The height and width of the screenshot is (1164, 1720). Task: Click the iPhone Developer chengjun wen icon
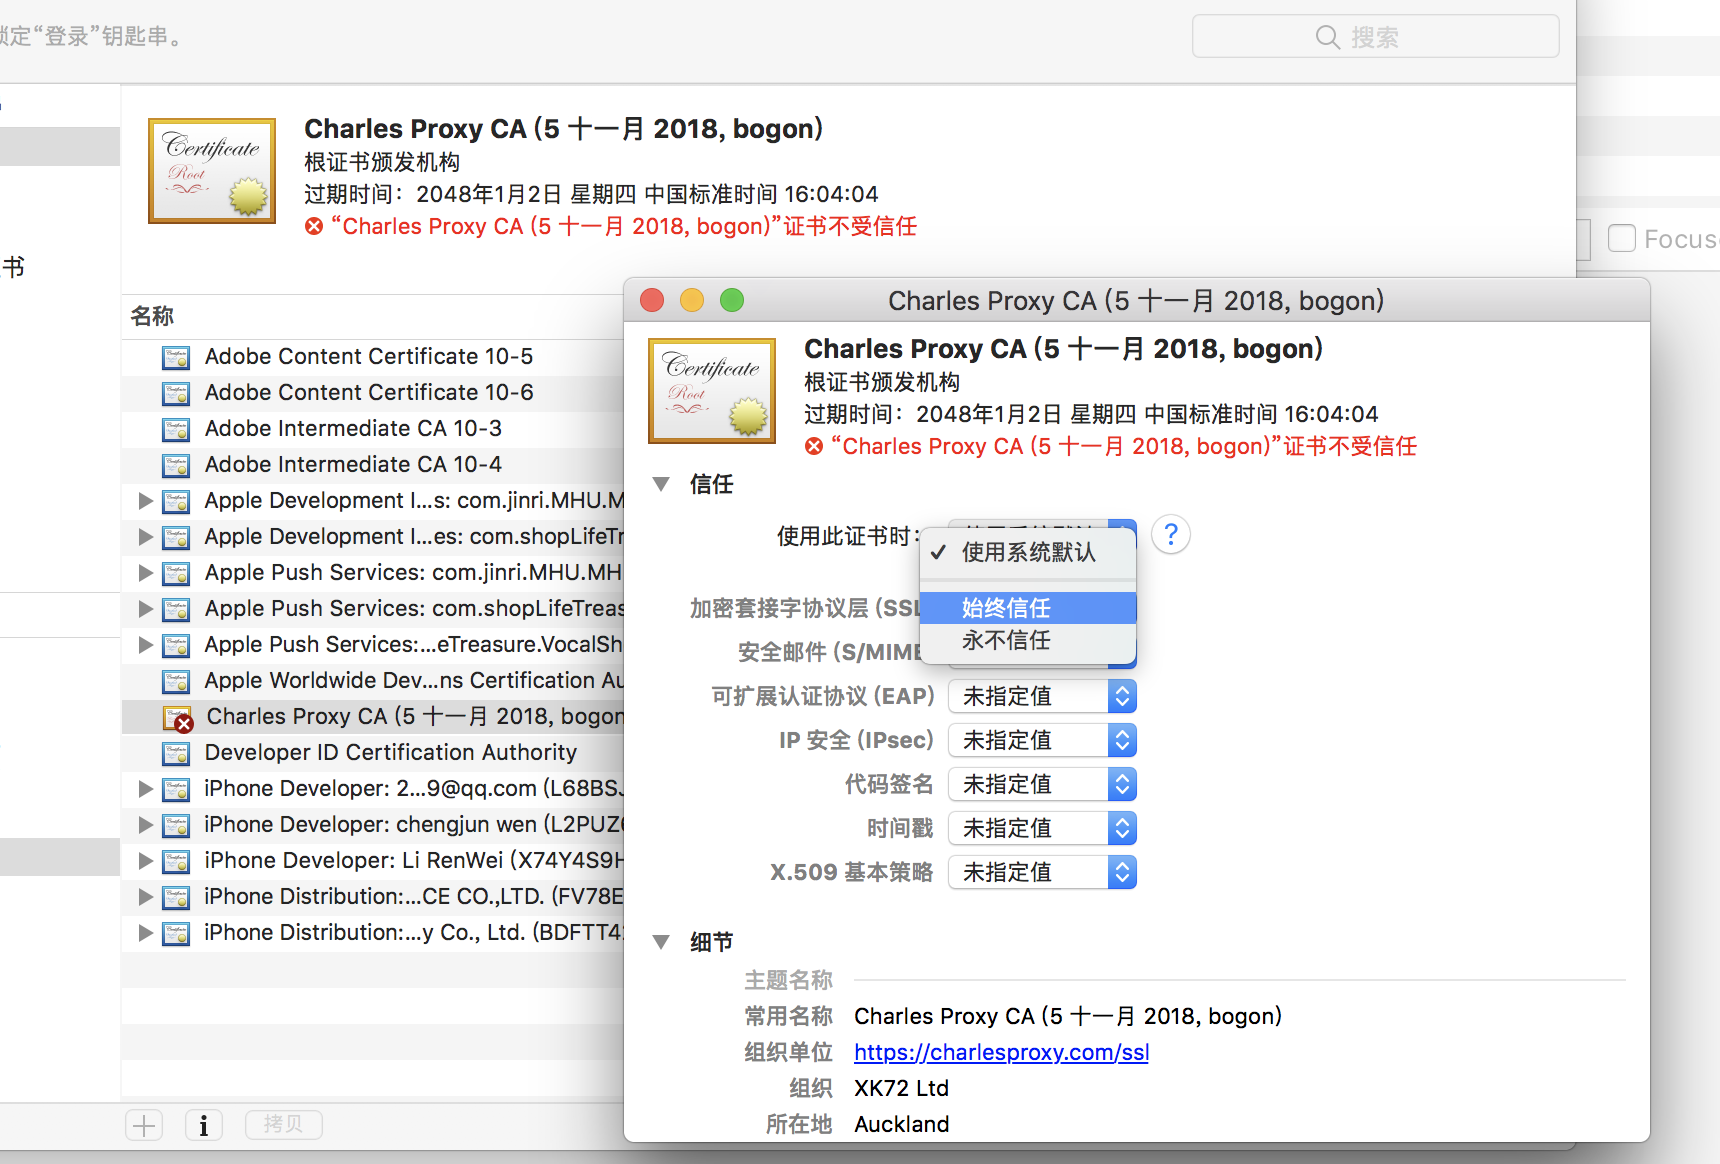[176, 825]
